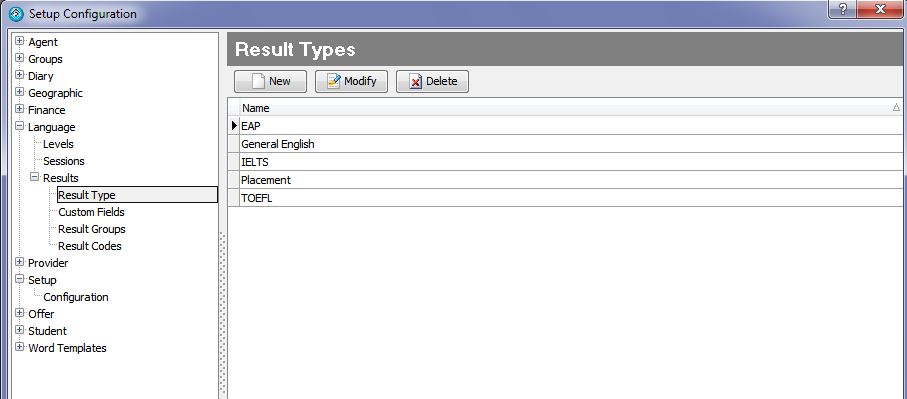Screen dimensions: 907x399
Task: Click the New button's blank page icon
Action: point(258,82)
